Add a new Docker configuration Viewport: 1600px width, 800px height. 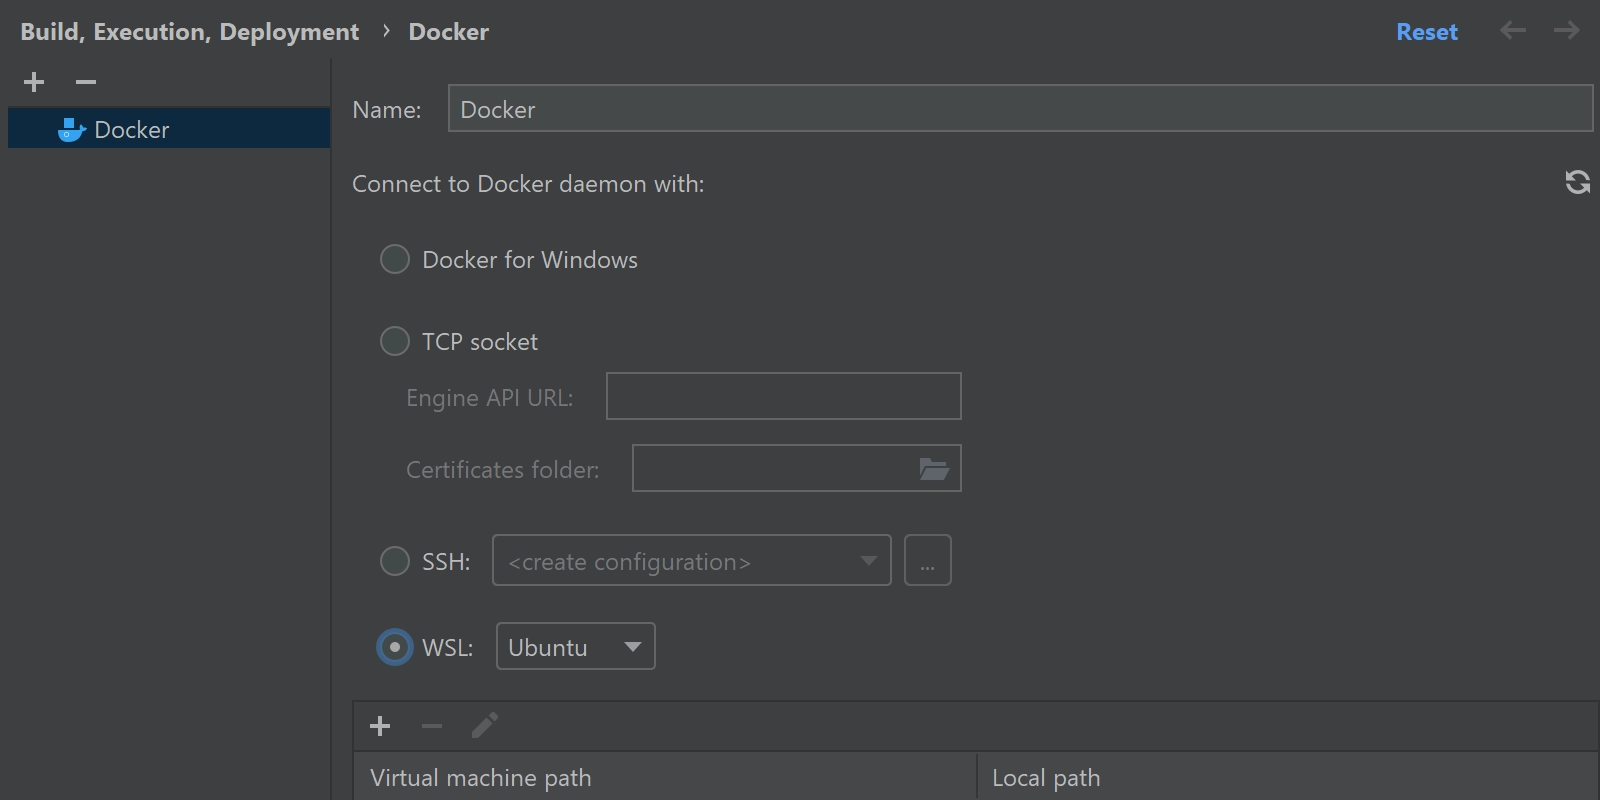click(34, 82)
